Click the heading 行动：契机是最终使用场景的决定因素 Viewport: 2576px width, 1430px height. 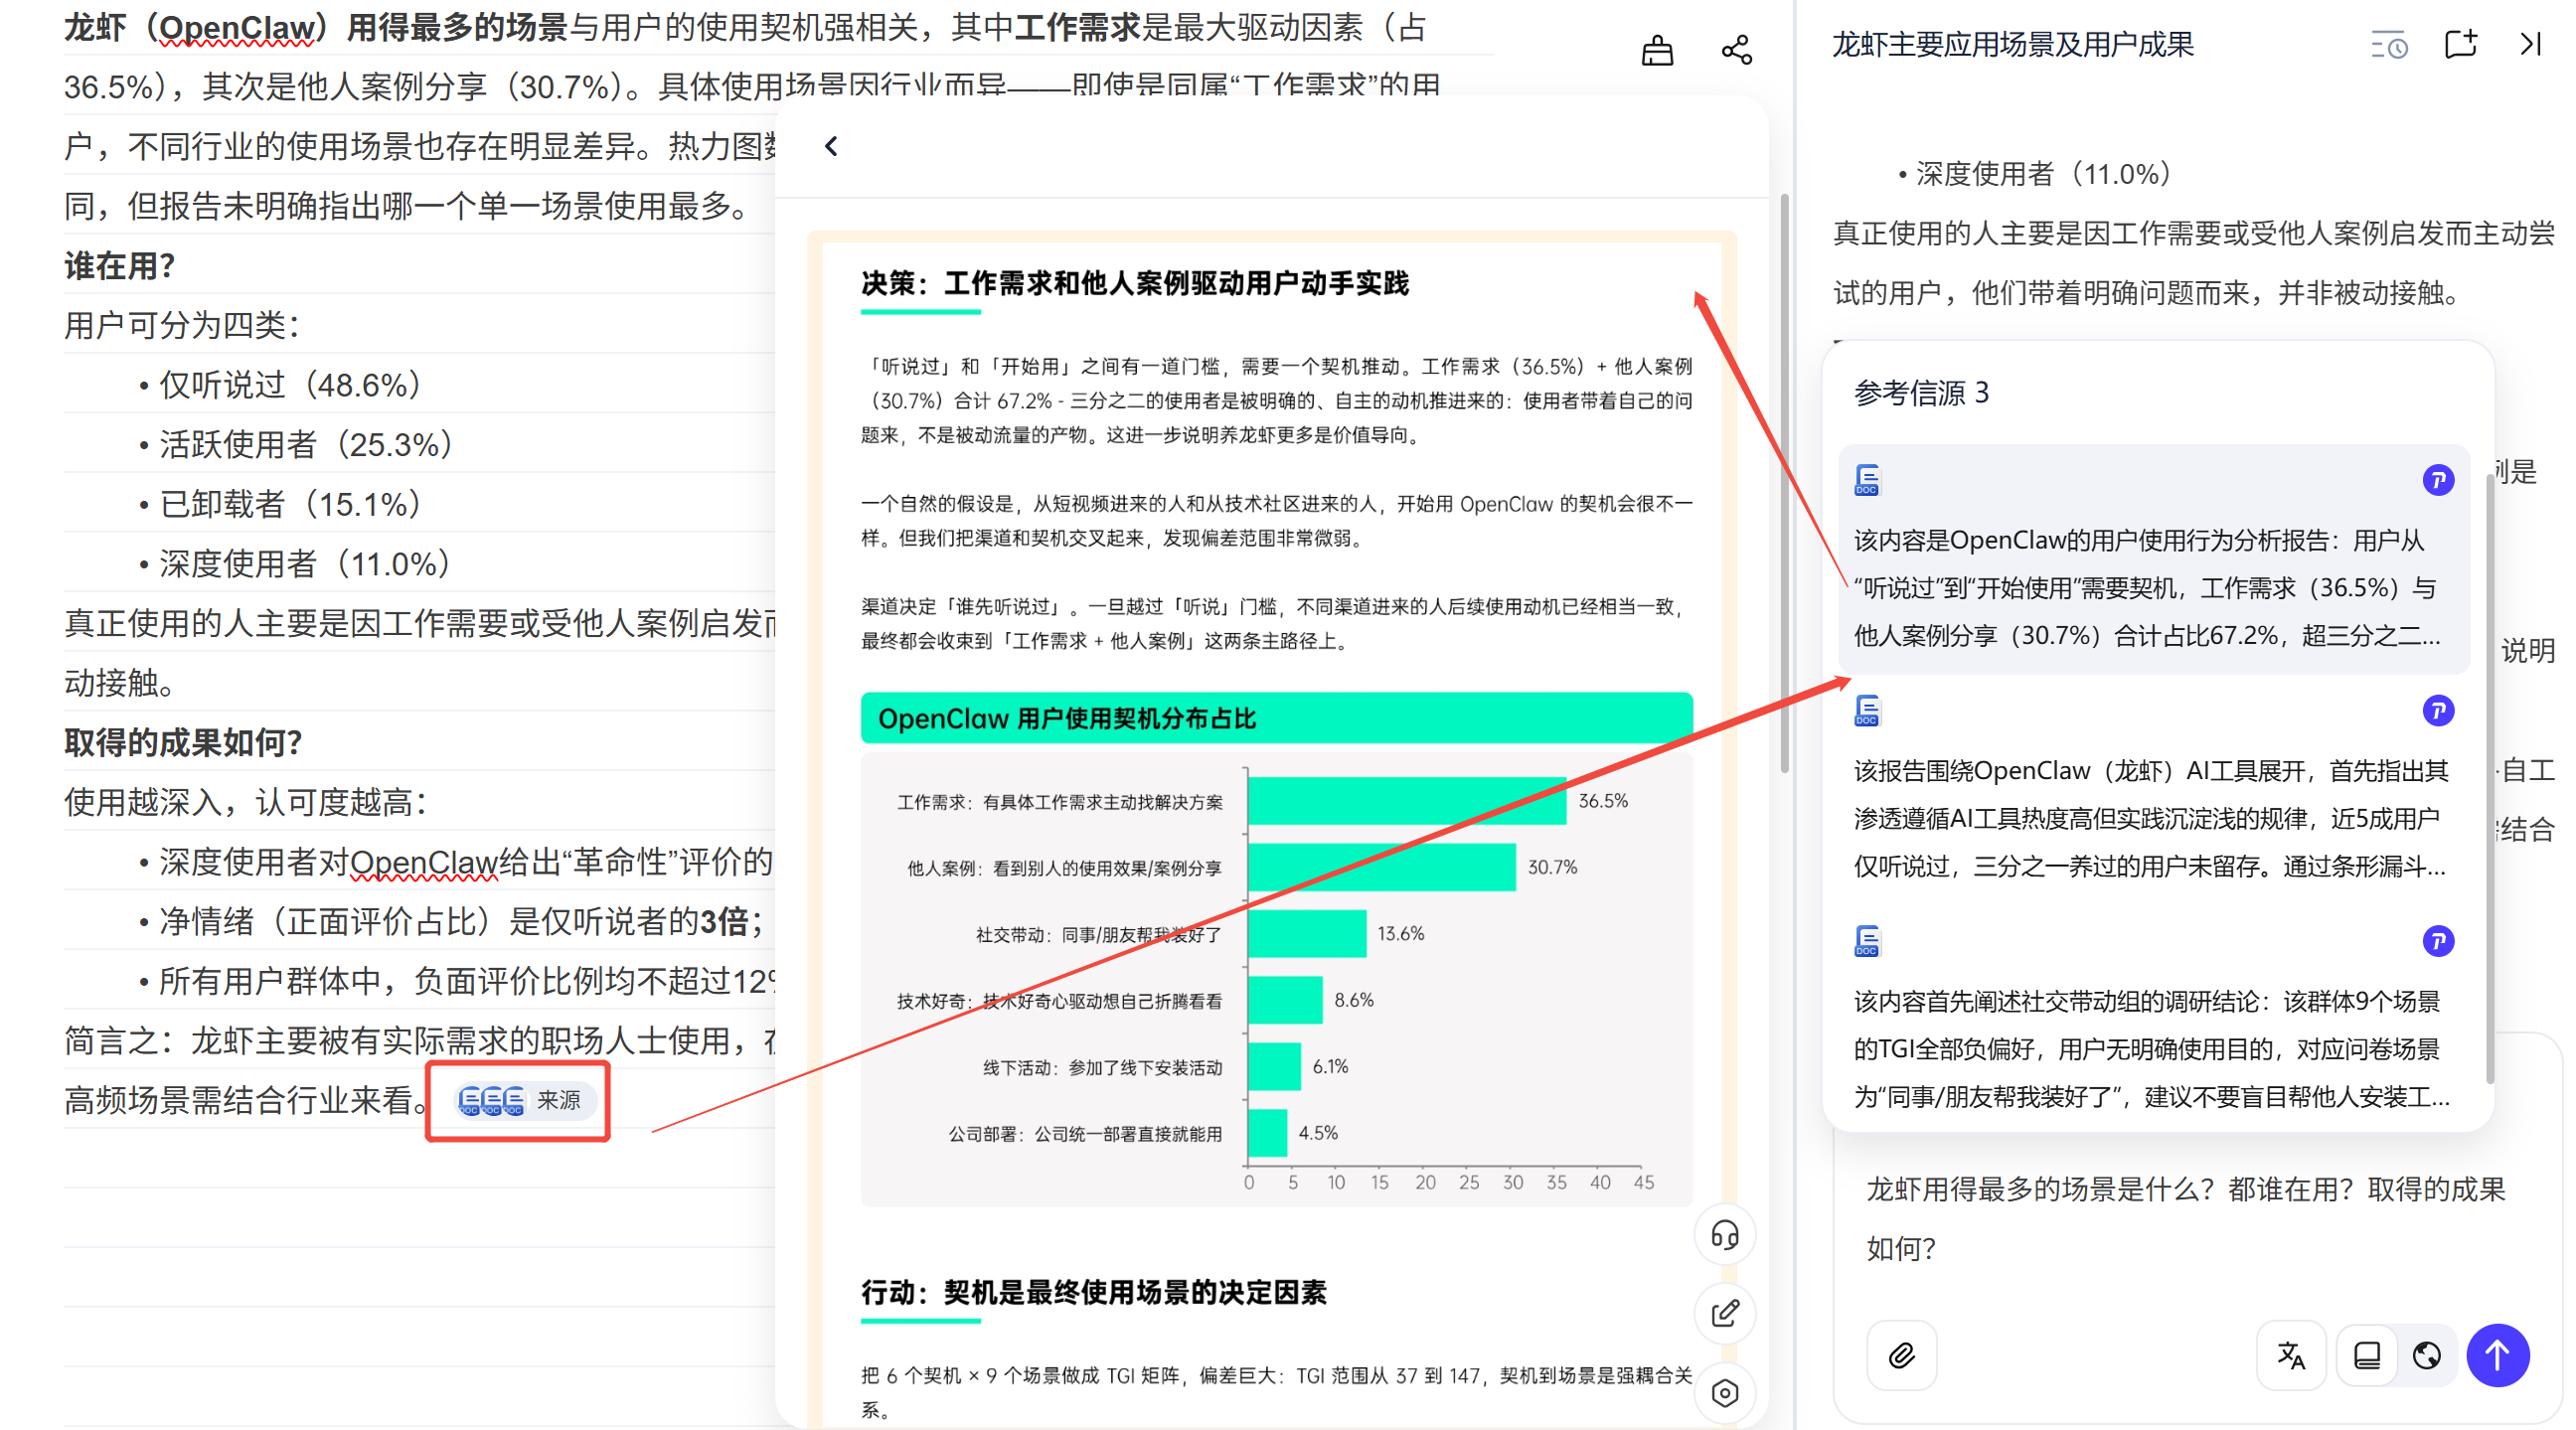click(x=1094, y=1292)
